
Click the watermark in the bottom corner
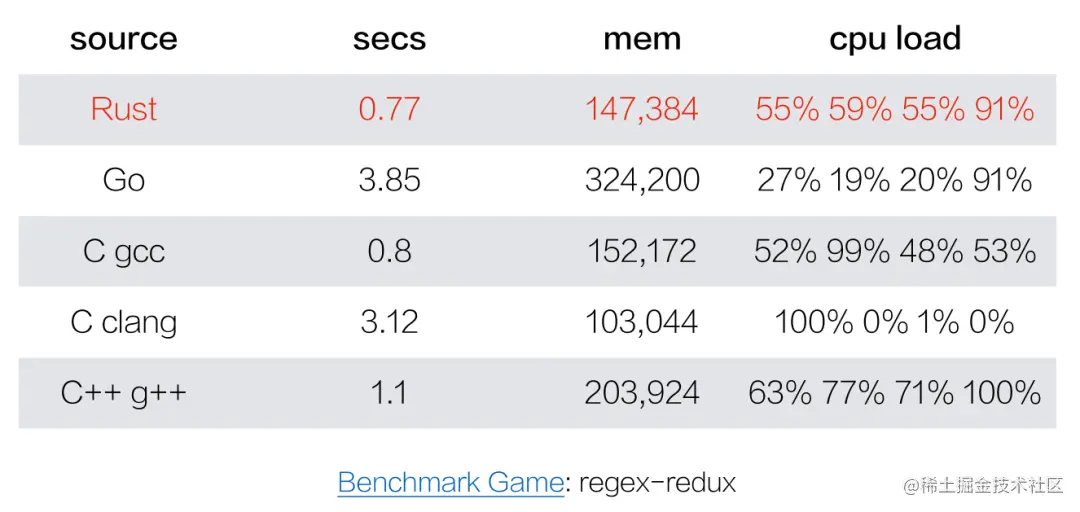tap(986, 484)
